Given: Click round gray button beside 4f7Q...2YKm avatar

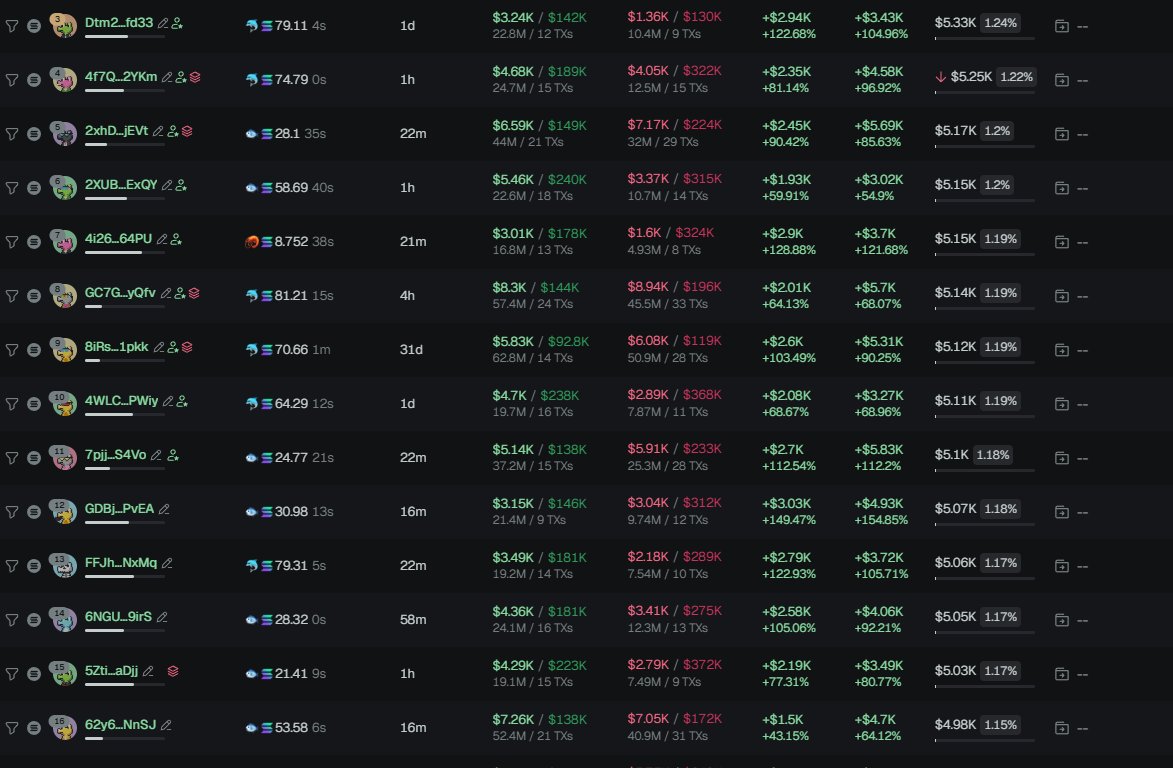Looking at the screenshot, I should [34, 79].
